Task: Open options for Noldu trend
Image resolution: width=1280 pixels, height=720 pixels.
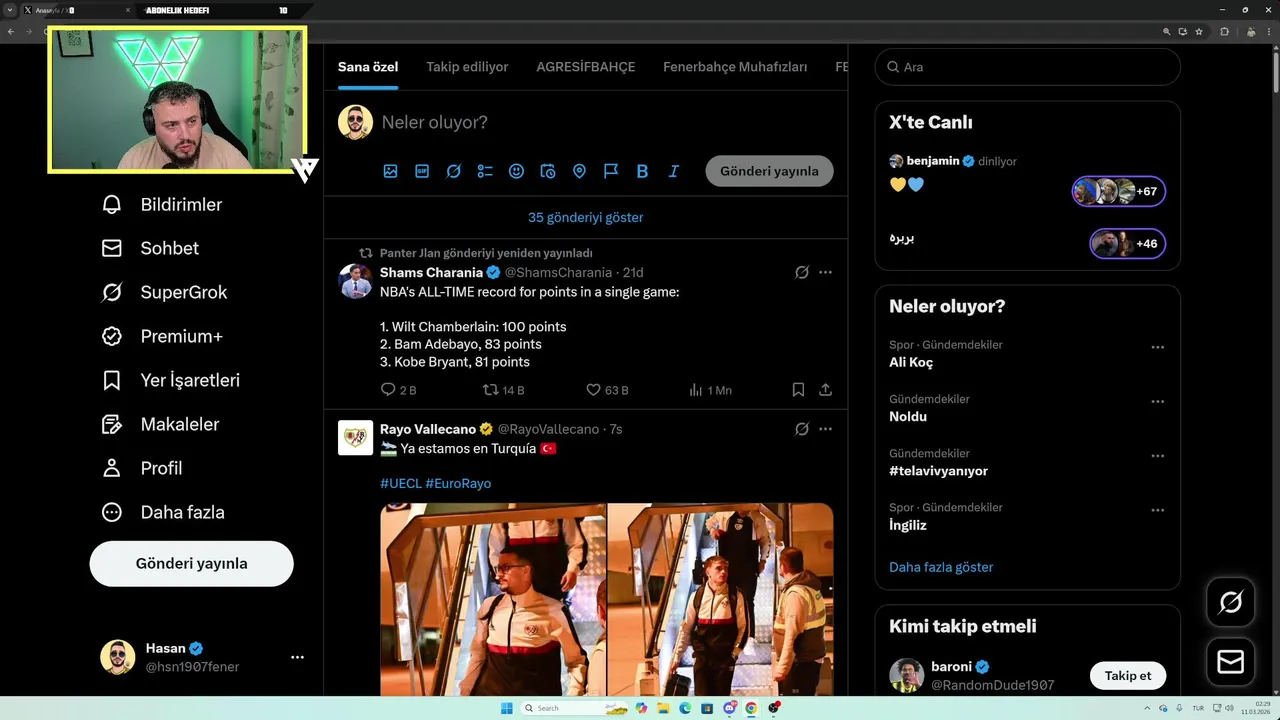Action: click(x=1157, y=401)
